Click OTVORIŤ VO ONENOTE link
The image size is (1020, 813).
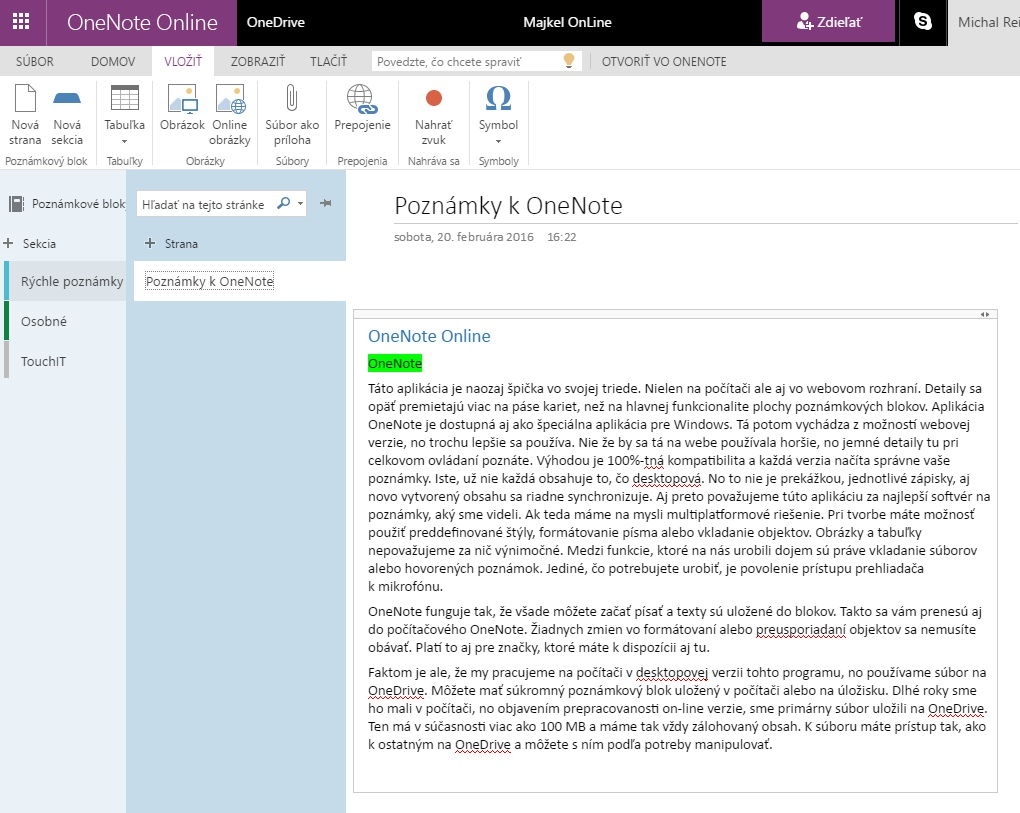coord(664,61)
